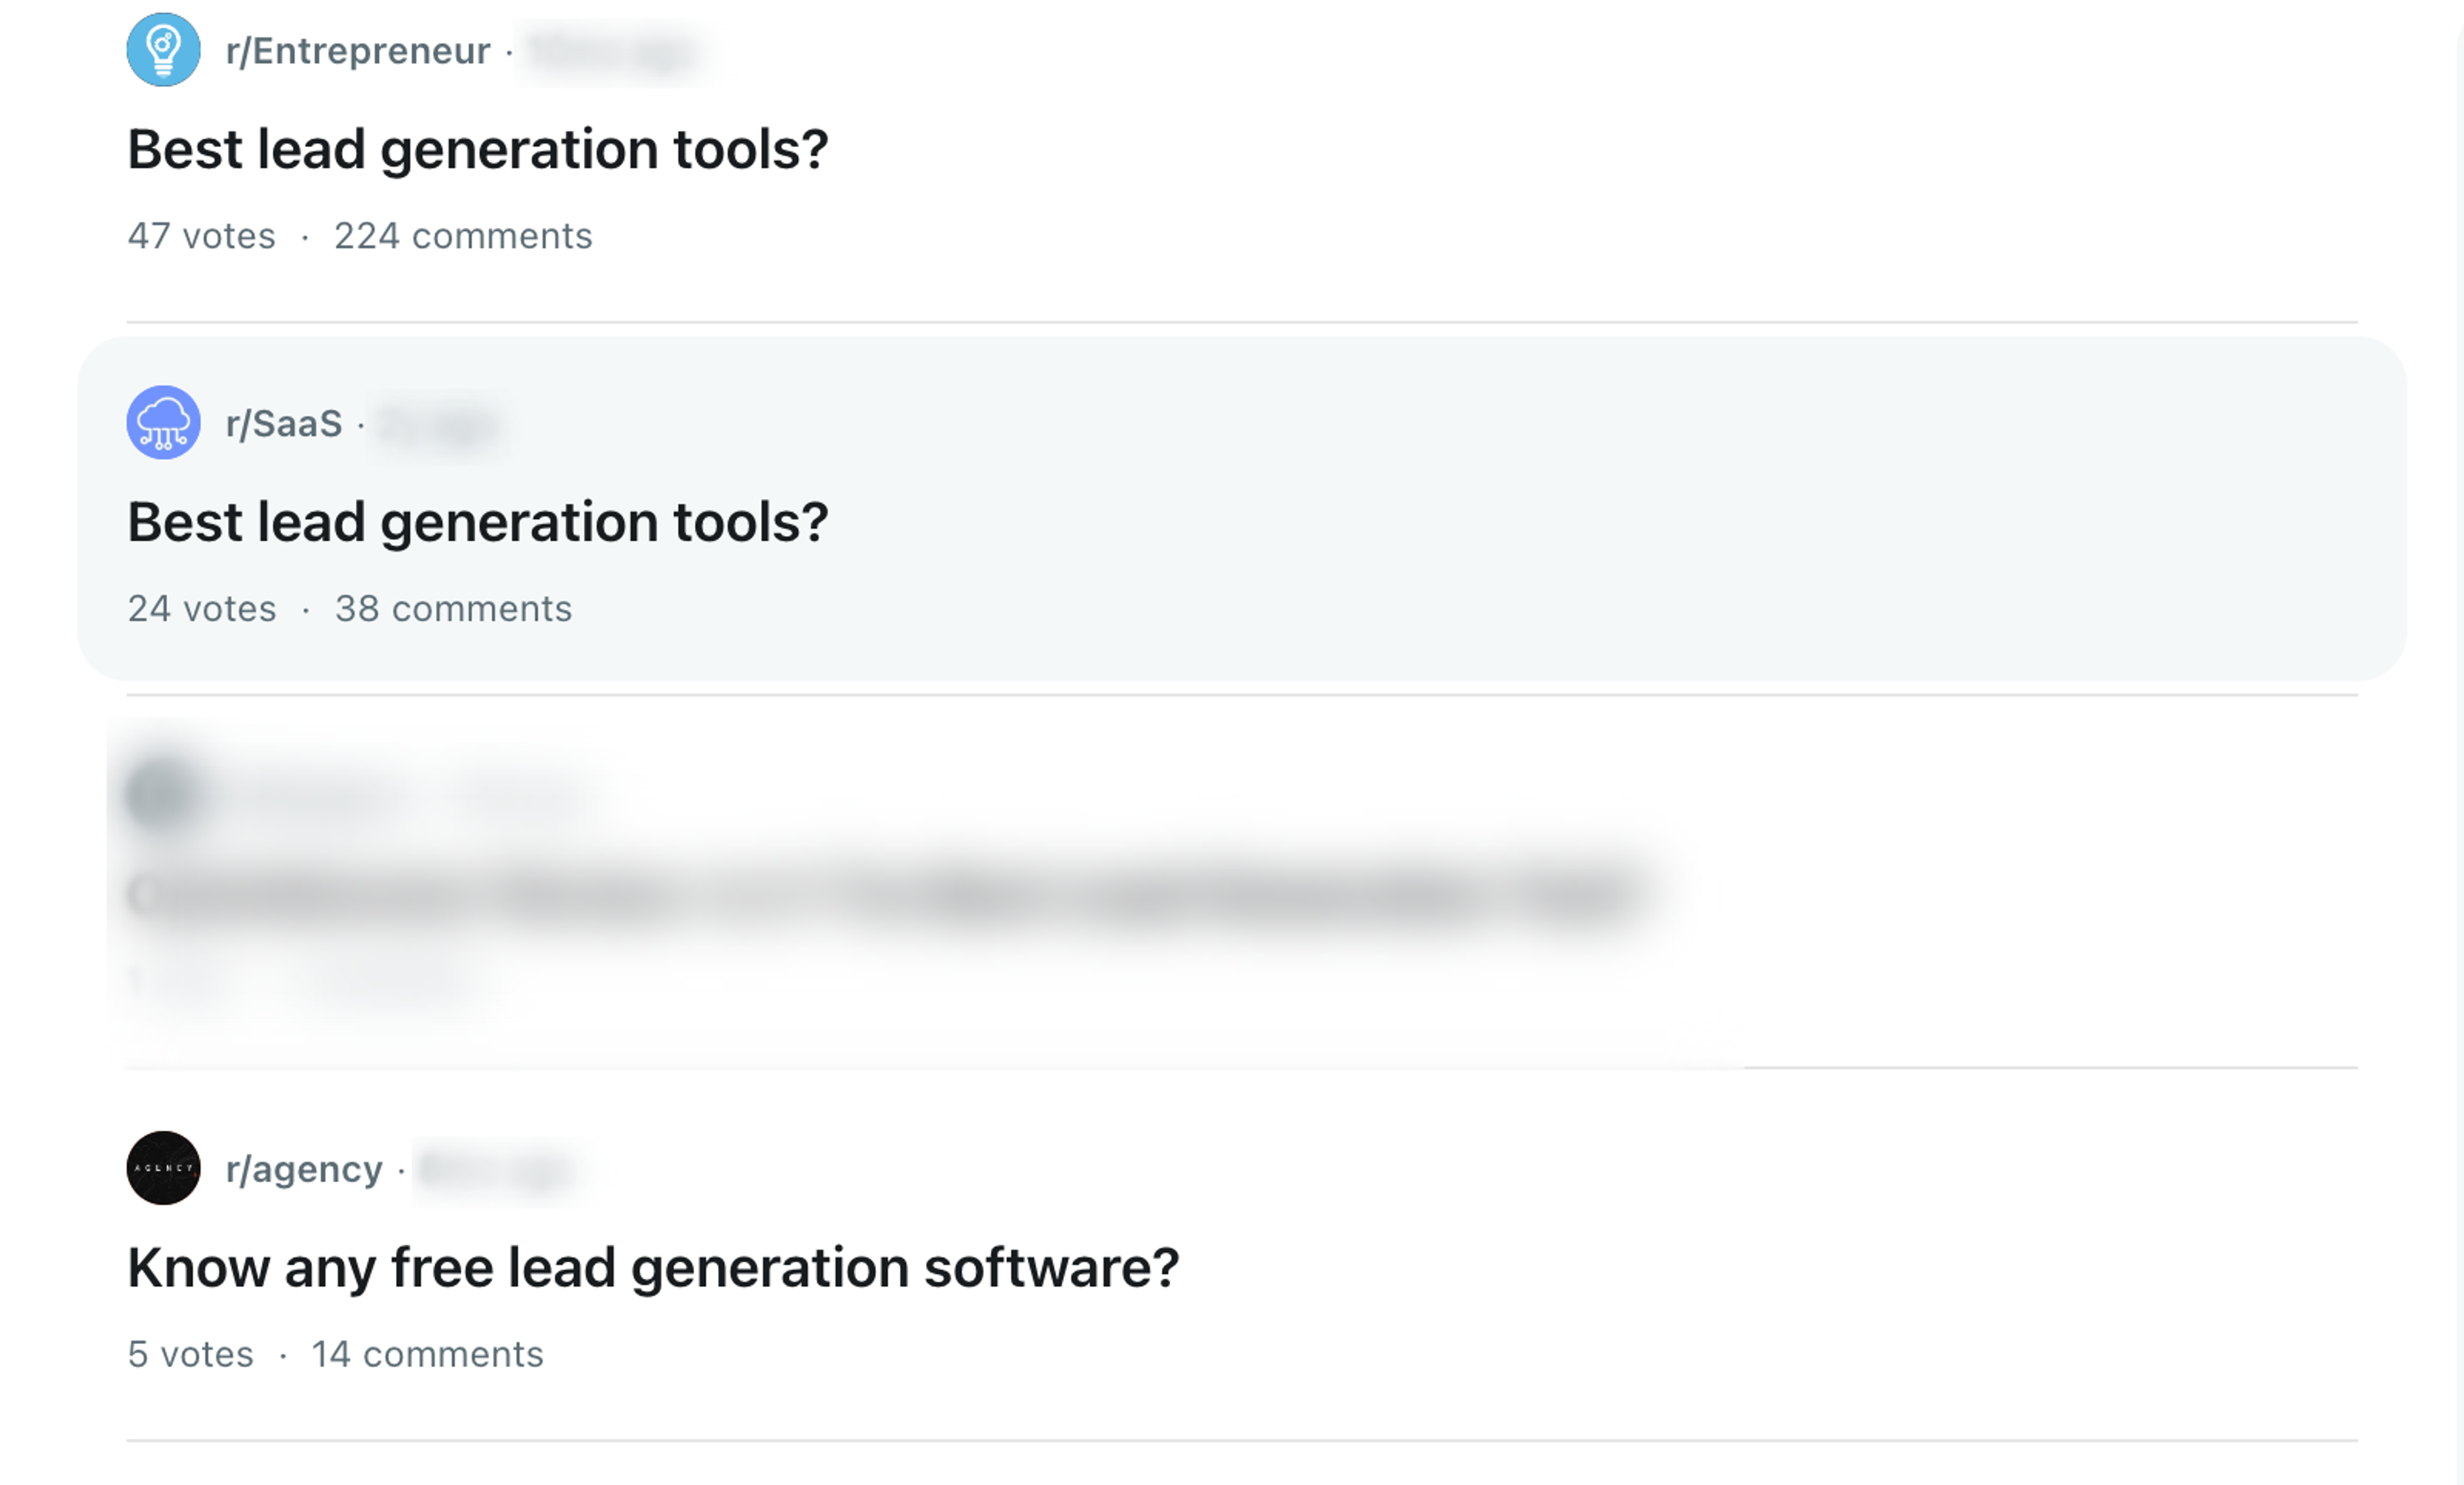The image size is (2464, 1485).
Task: Click '47 votes' on the Entrepreneur post
Action: 201,236
